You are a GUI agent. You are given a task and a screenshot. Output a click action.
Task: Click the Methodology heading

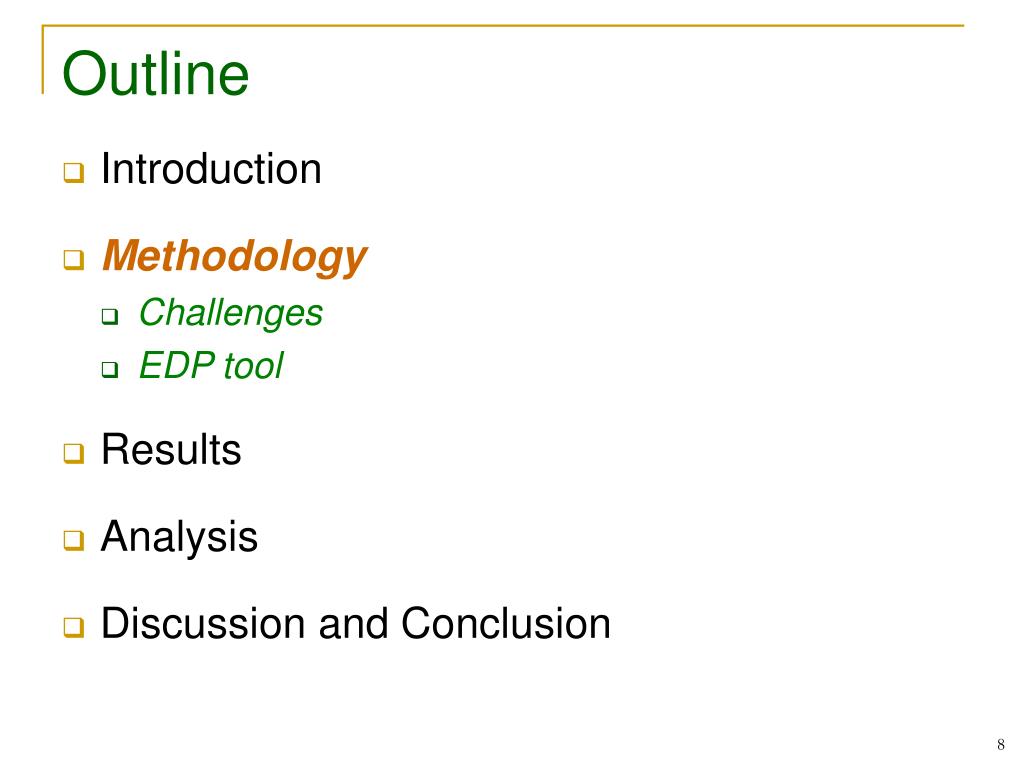click(x=234, y=257)
